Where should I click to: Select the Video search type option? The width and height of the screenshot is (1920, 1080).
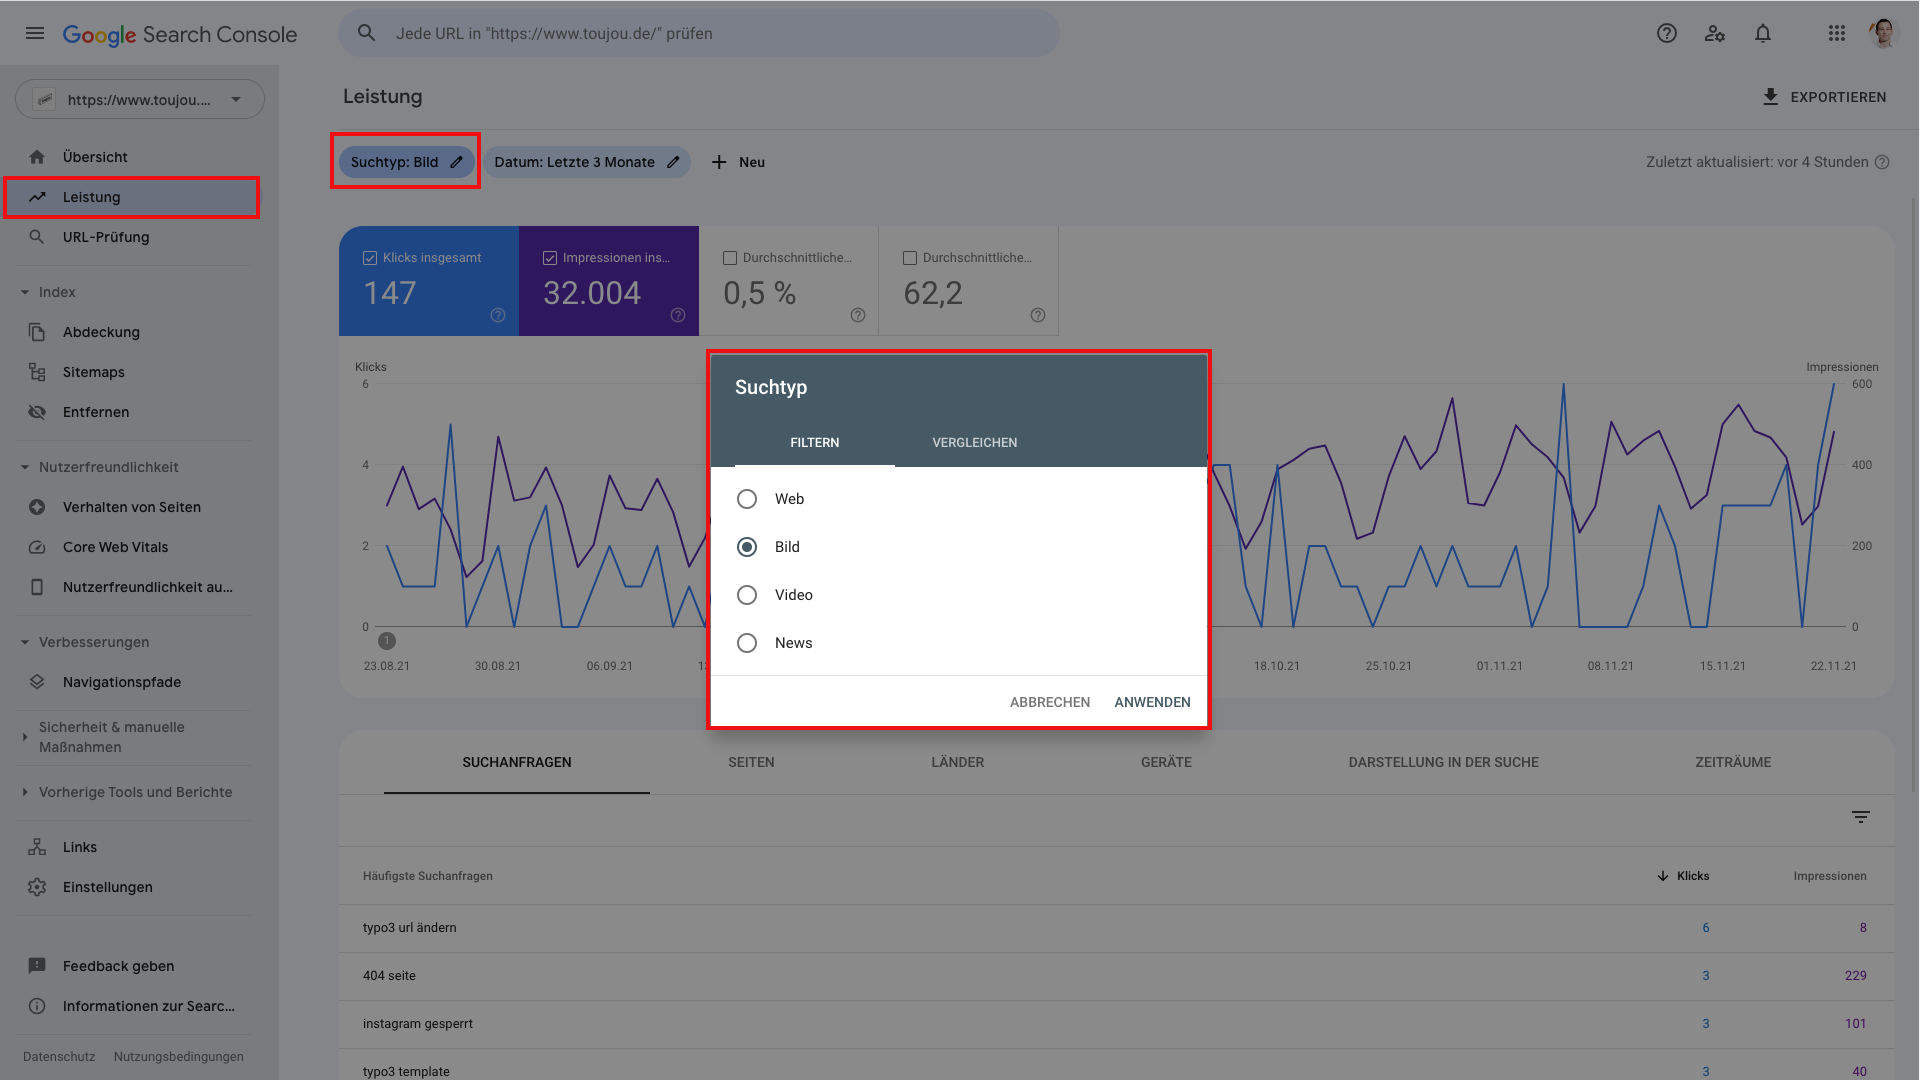tap(747, 595)
